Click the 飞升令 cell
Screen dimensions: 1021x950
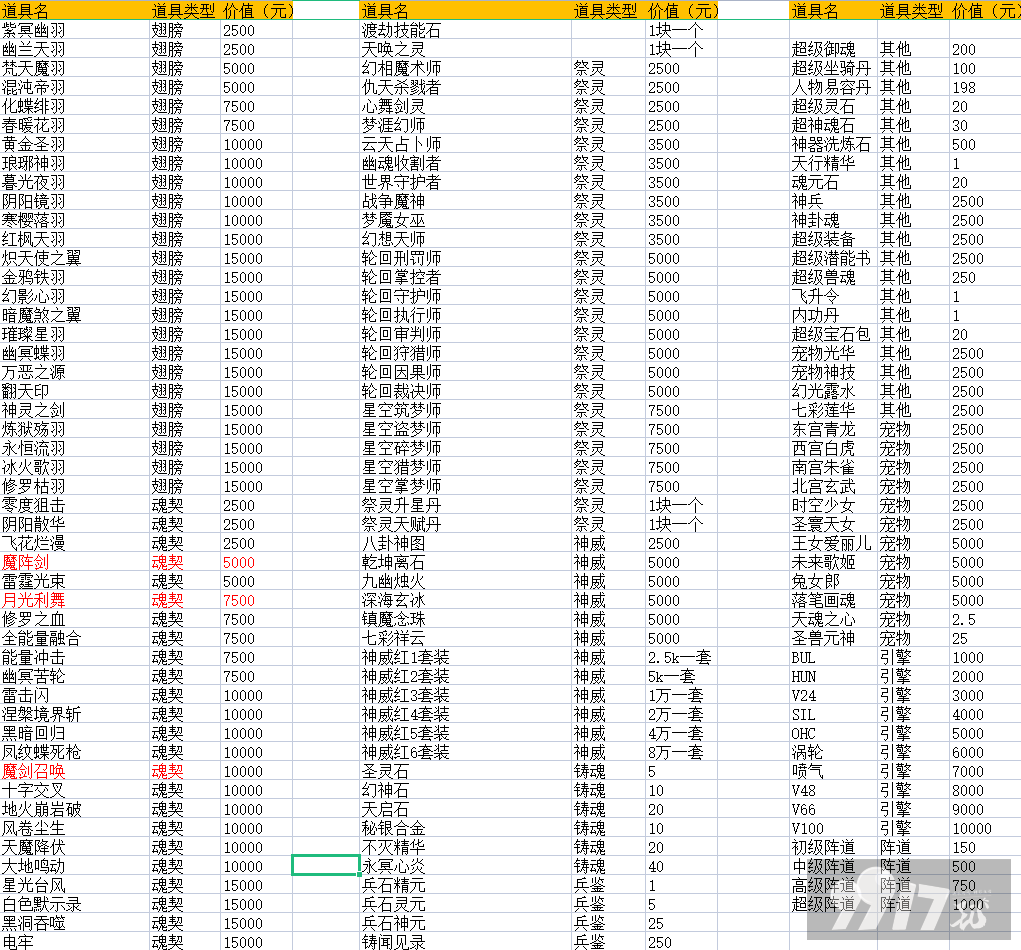point(815,297)
